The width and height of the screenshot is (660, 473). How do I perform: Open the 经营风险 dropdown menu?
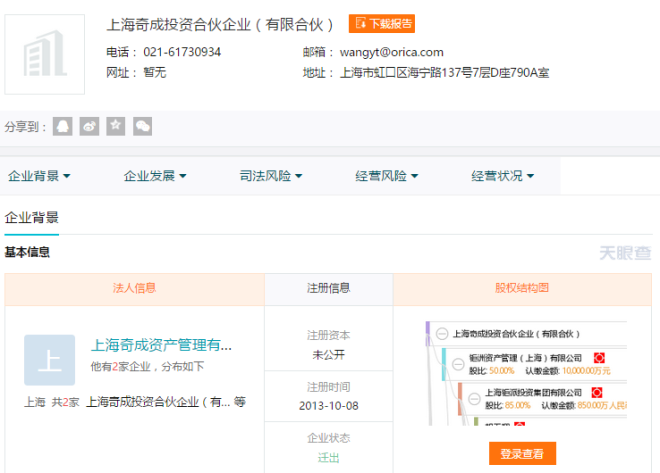(x=386, y=176)
